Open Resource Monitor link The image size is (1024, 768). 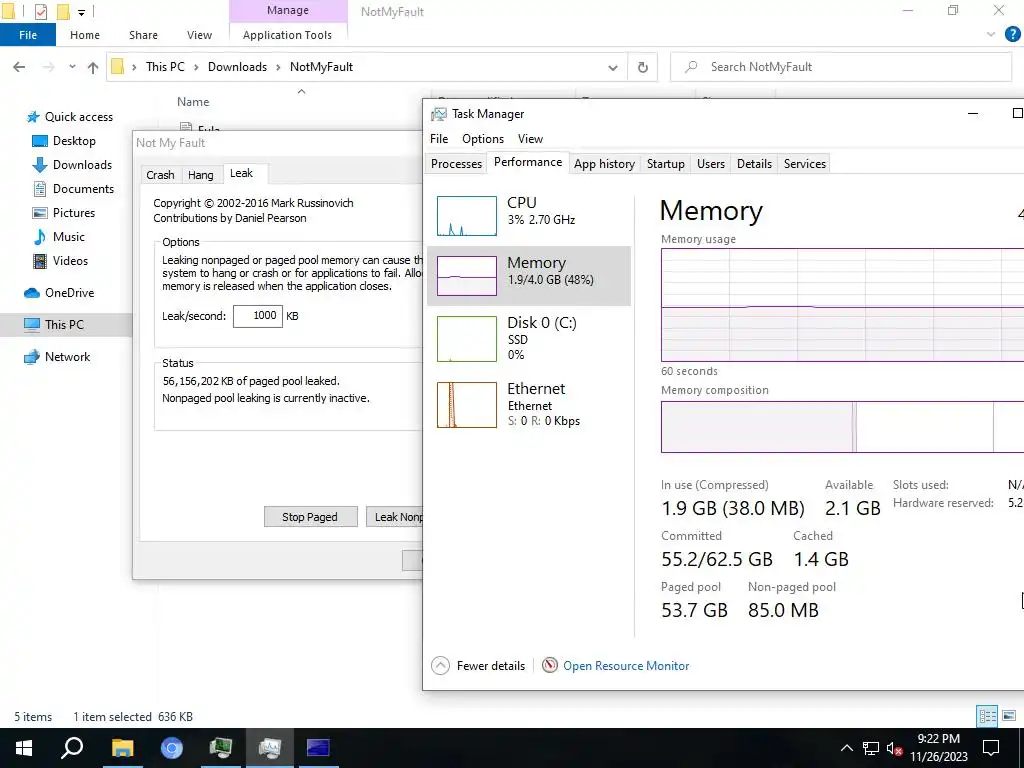point(626,665)
